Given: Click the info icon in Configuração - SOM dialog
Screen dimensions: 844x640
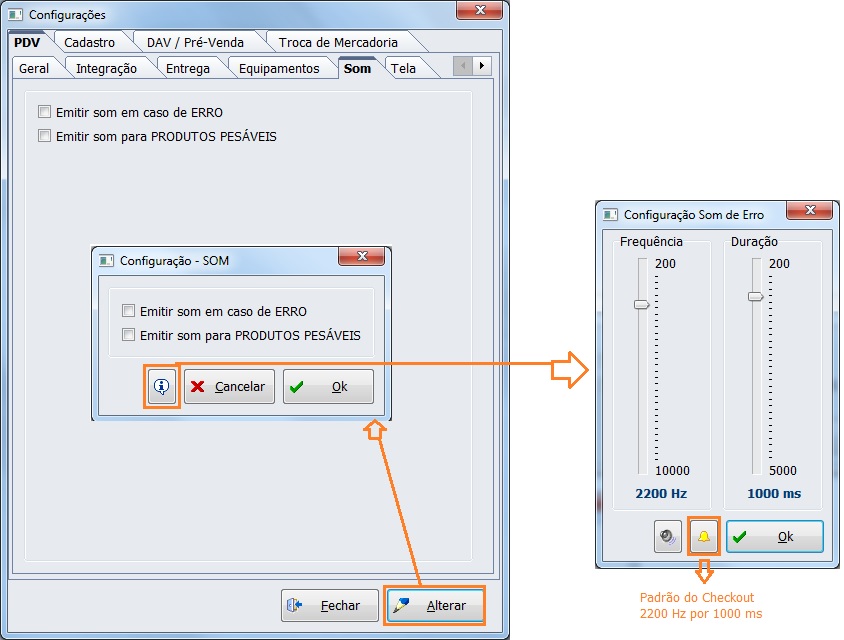Looking at the screenshot, I should click(162, 386).
